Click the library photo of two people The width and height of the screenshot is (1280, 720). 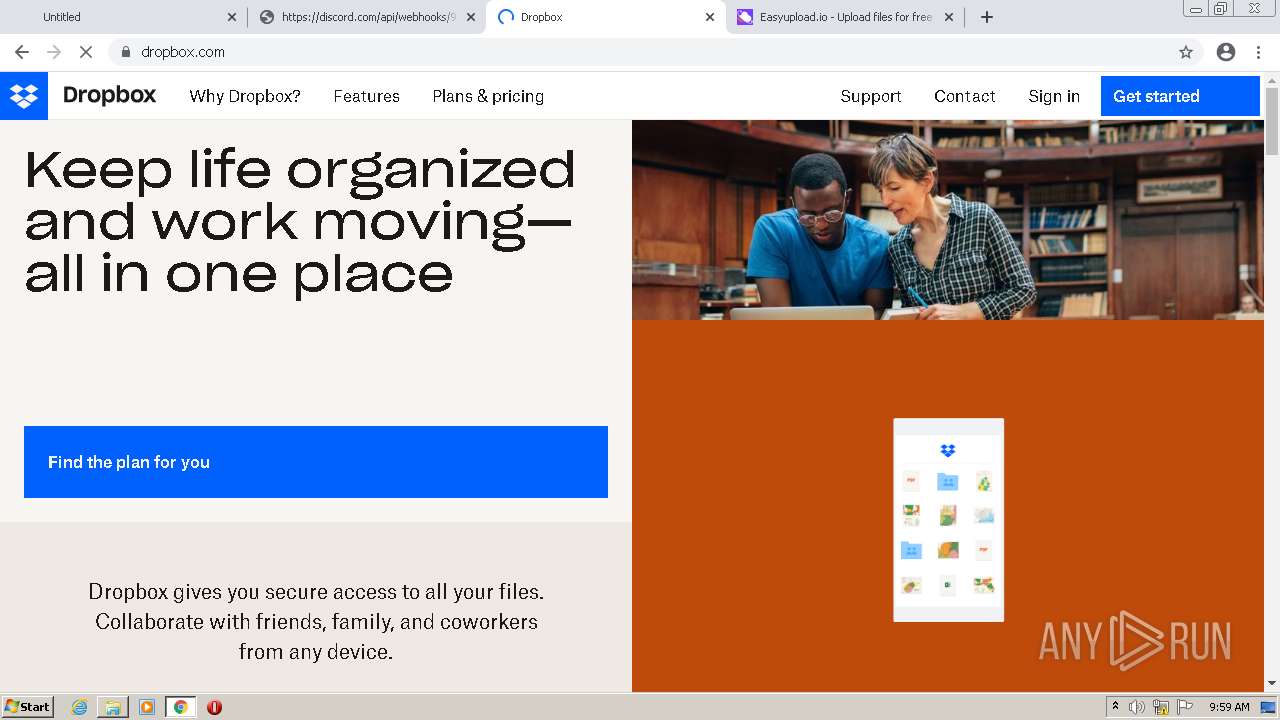point(948,220)
